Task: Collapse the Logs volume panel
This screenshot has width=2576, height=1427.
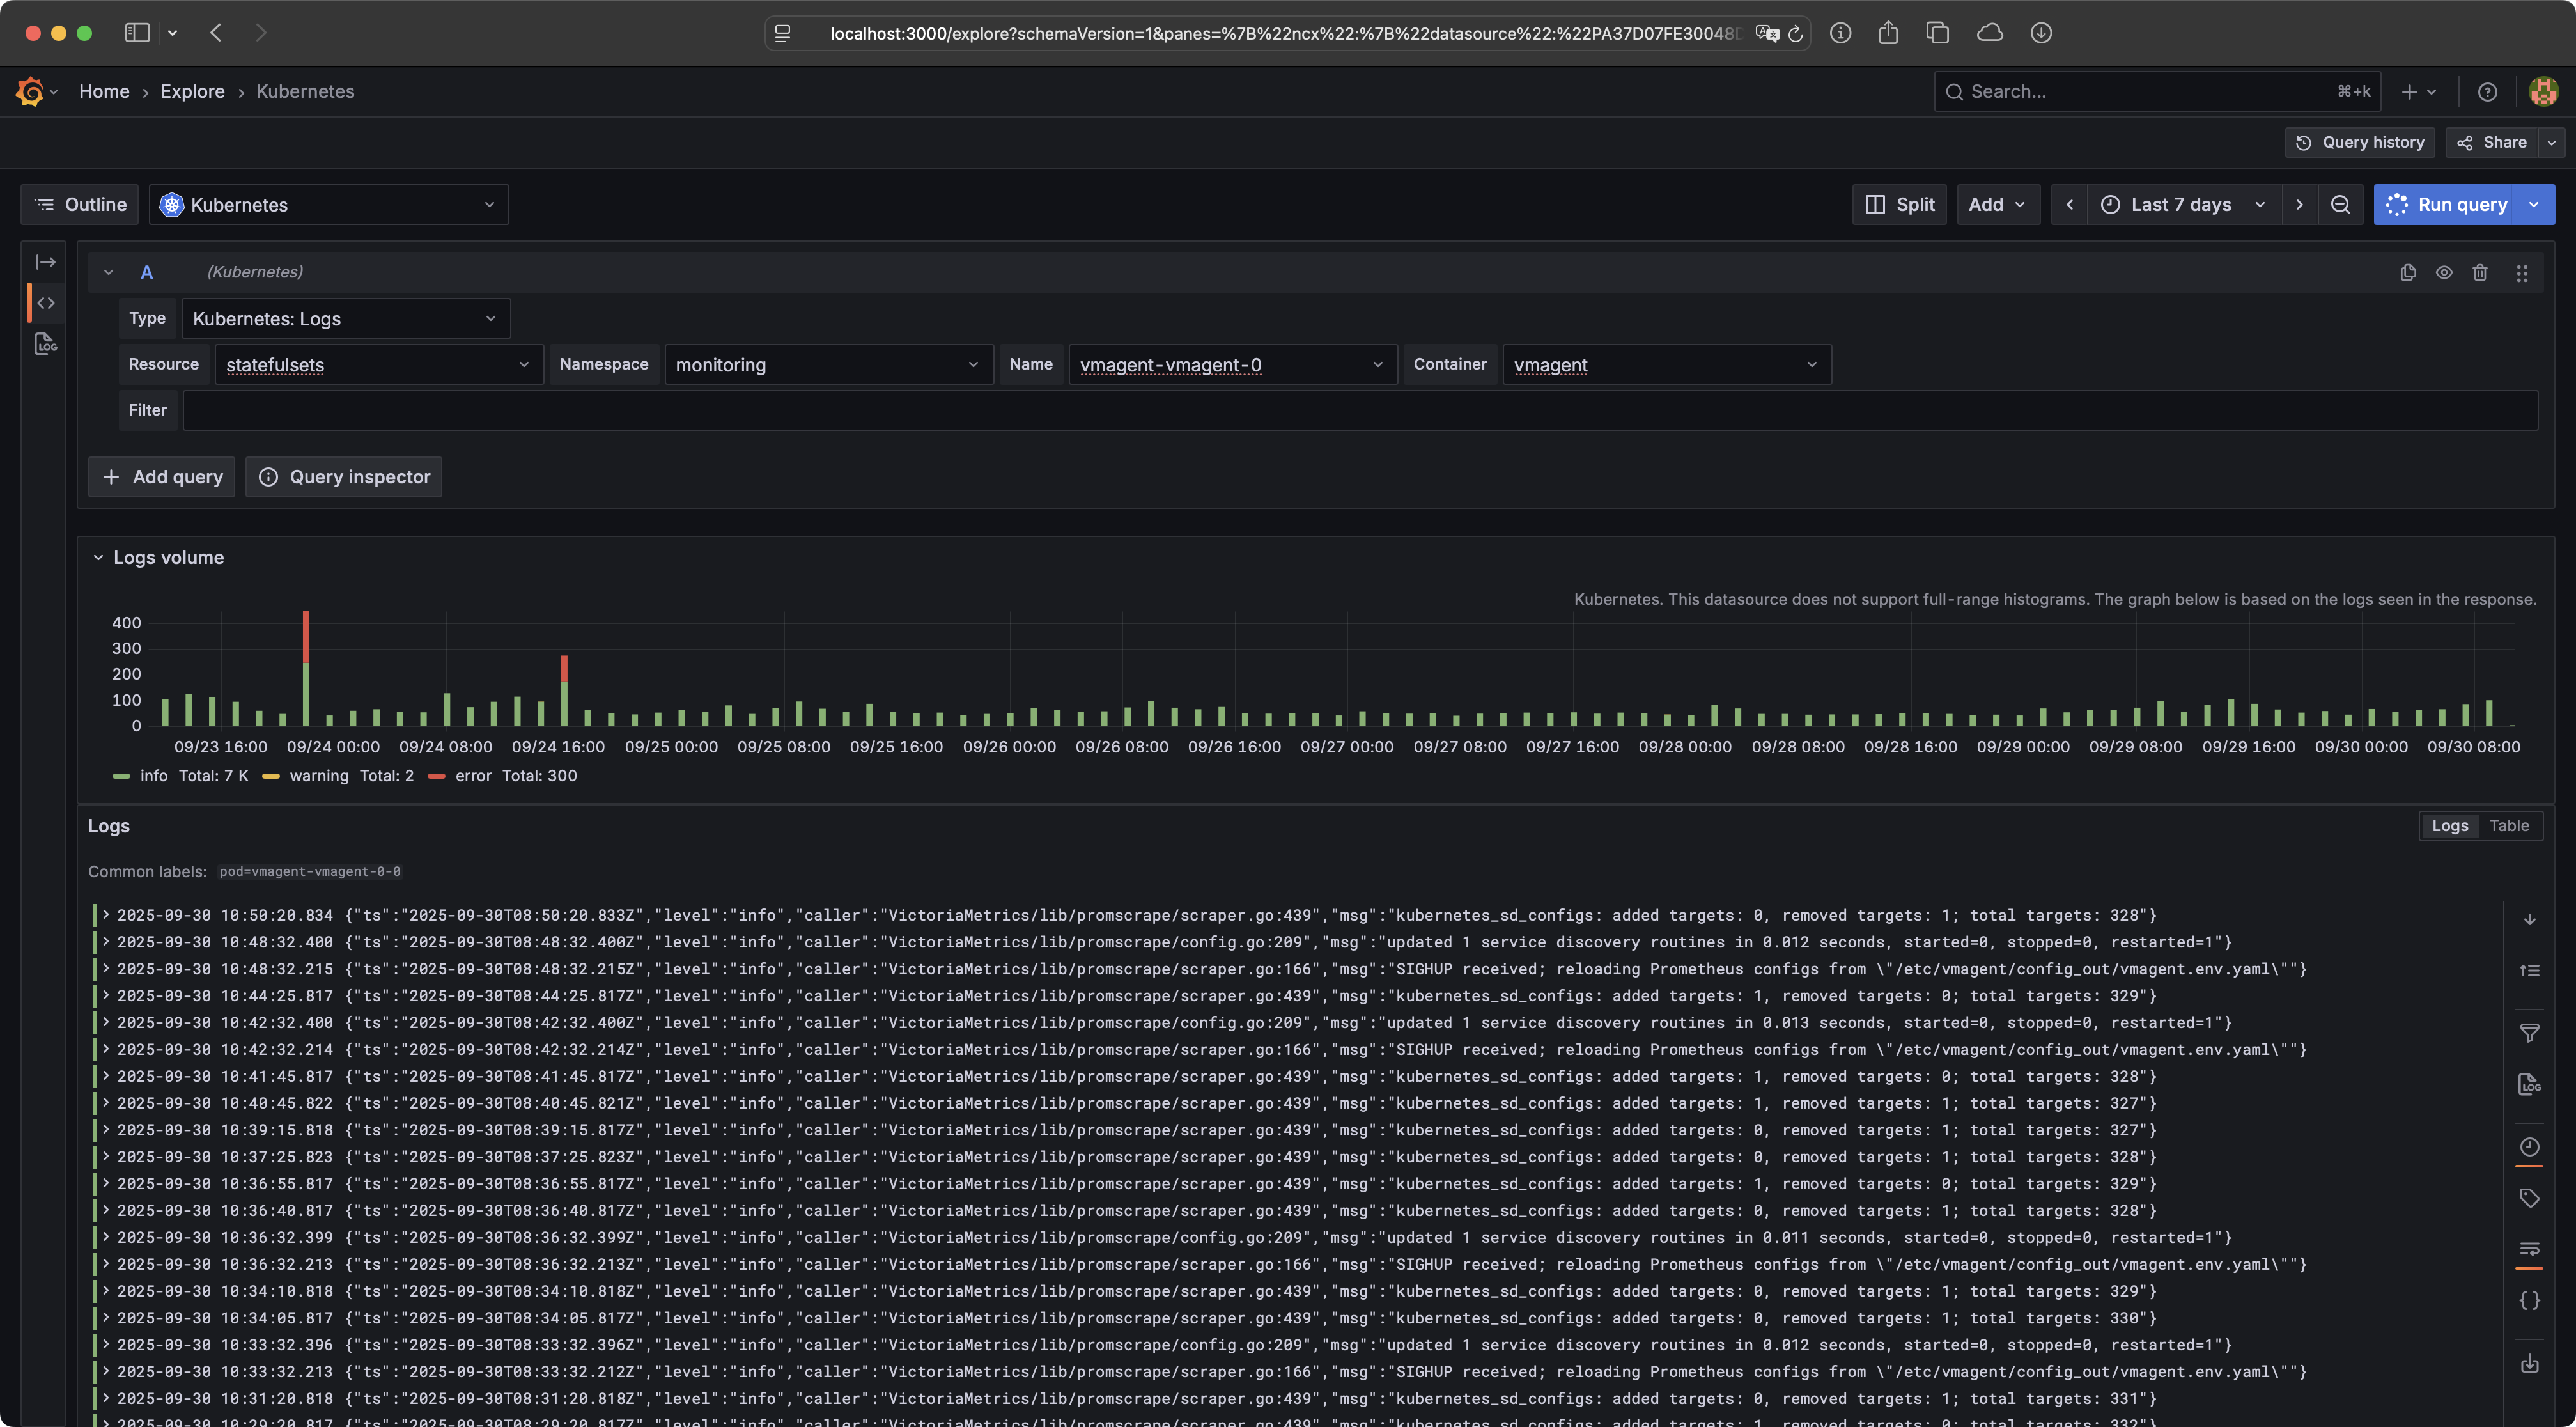Action: pyautogui.click(x=98, y=557)
